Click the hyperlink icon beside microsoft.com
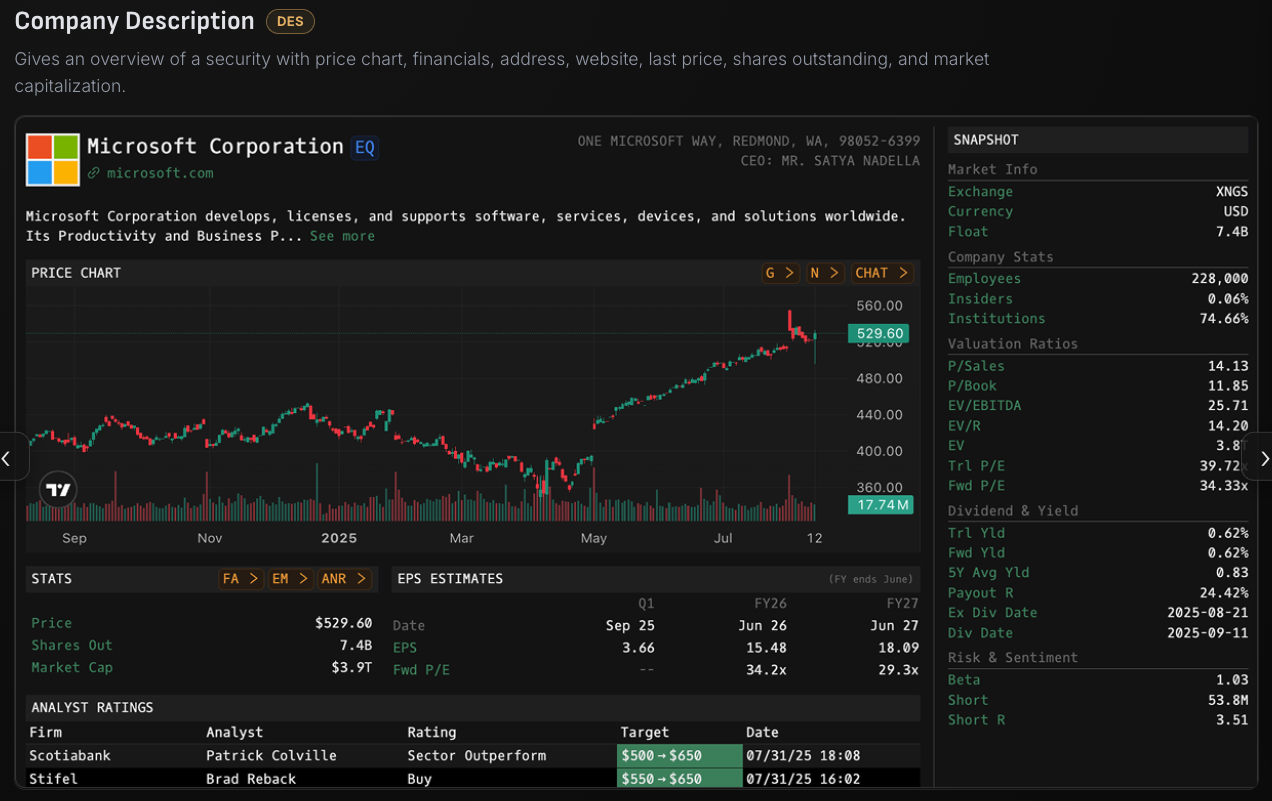1272x801 pixels. pos(92,172)
